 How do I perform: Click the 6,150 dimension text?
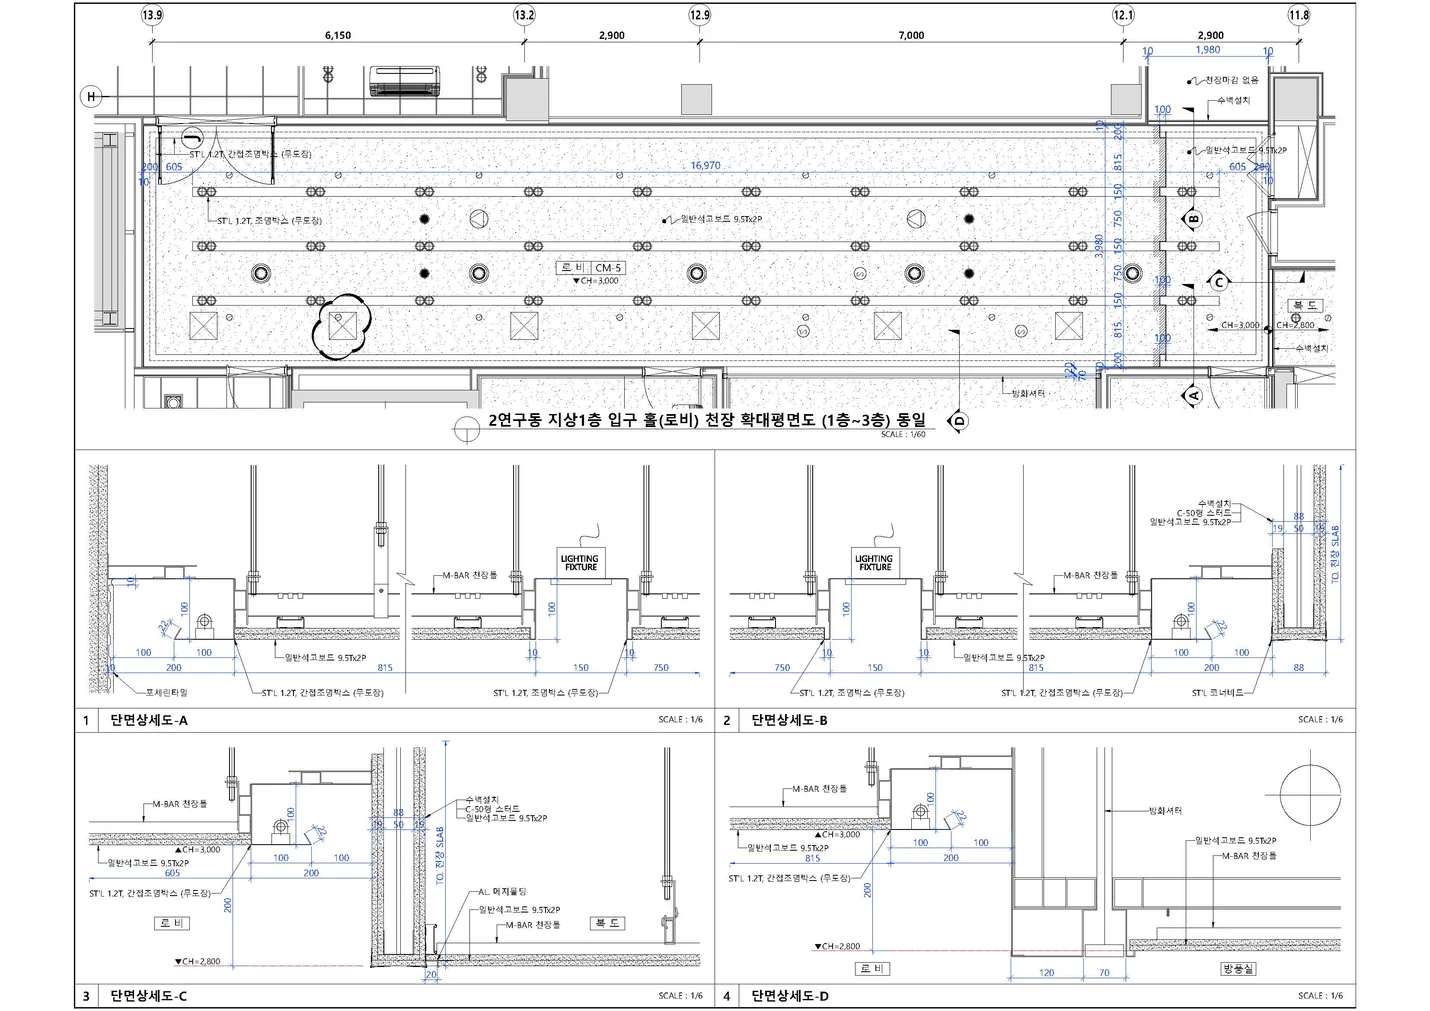(x=338, y=35)
